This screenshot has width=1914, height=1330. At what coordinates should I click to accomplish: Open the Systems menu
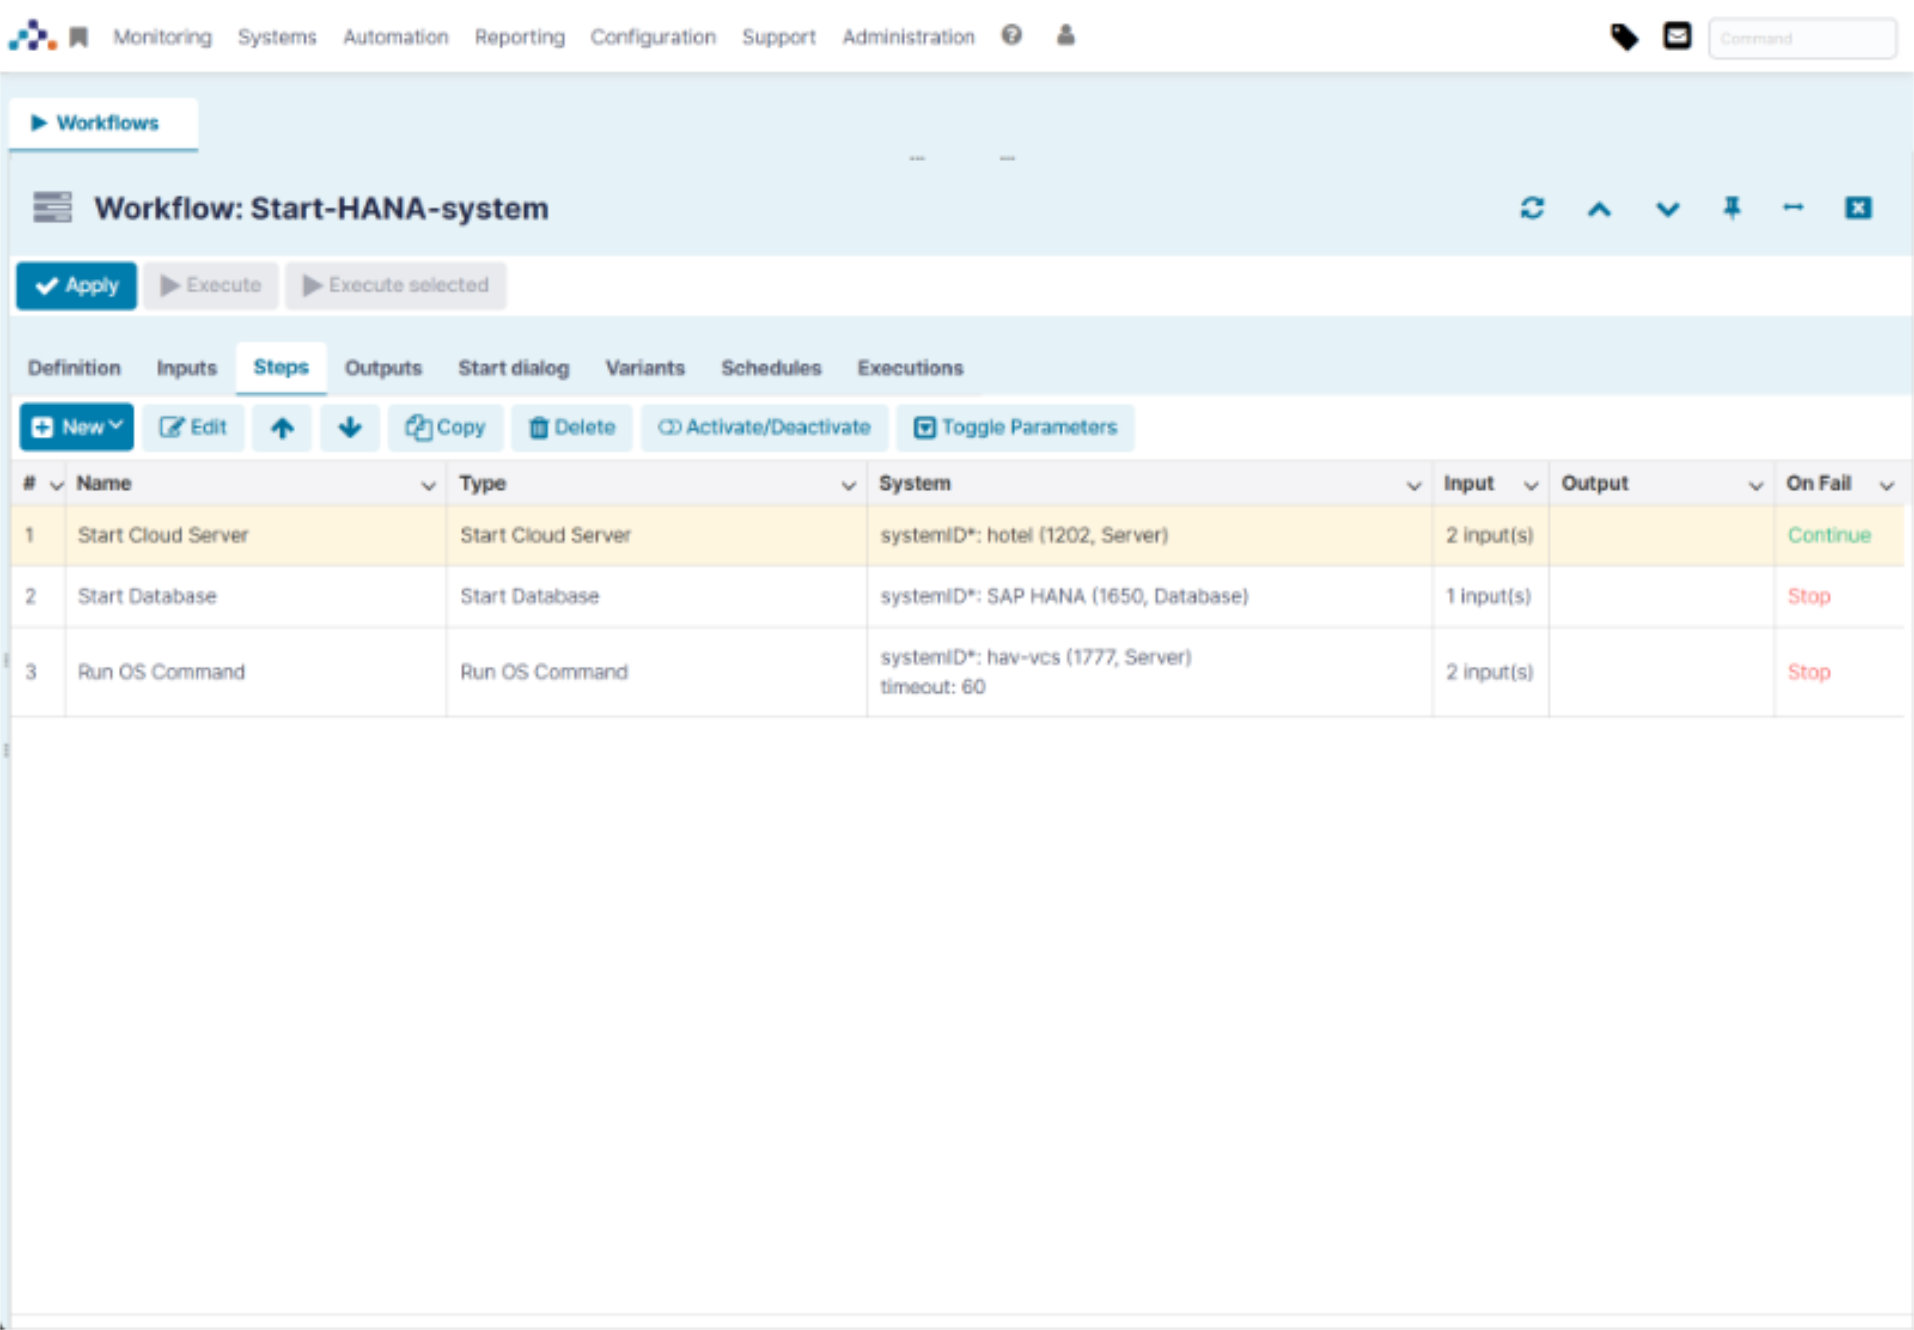pyautogui.click(x=277, y=37)
